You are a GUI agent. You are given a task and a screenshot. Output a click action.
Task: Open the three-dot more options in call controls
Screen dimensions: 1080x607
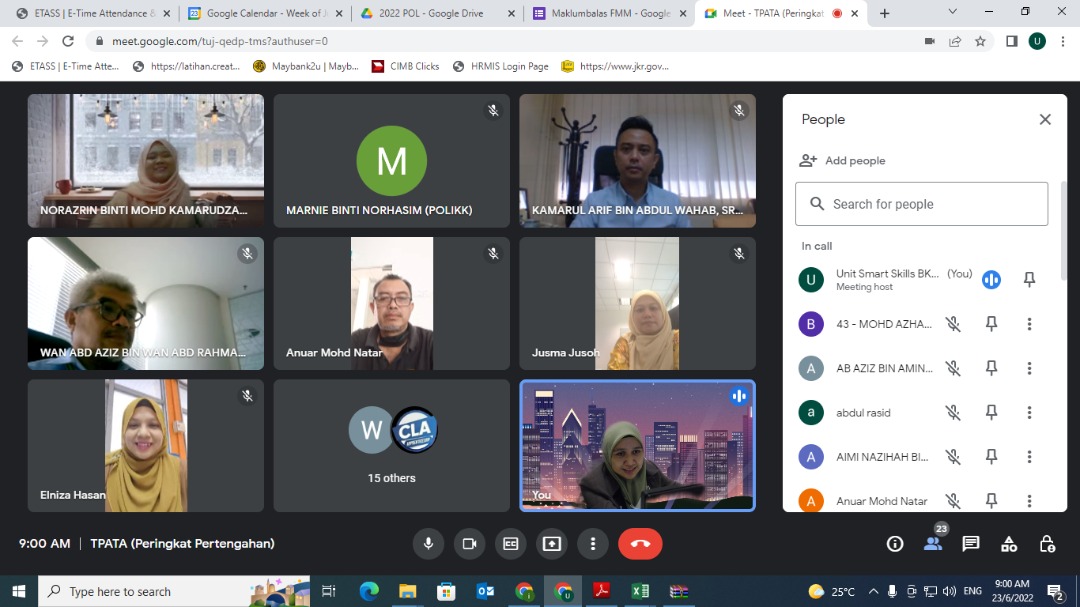593,544
